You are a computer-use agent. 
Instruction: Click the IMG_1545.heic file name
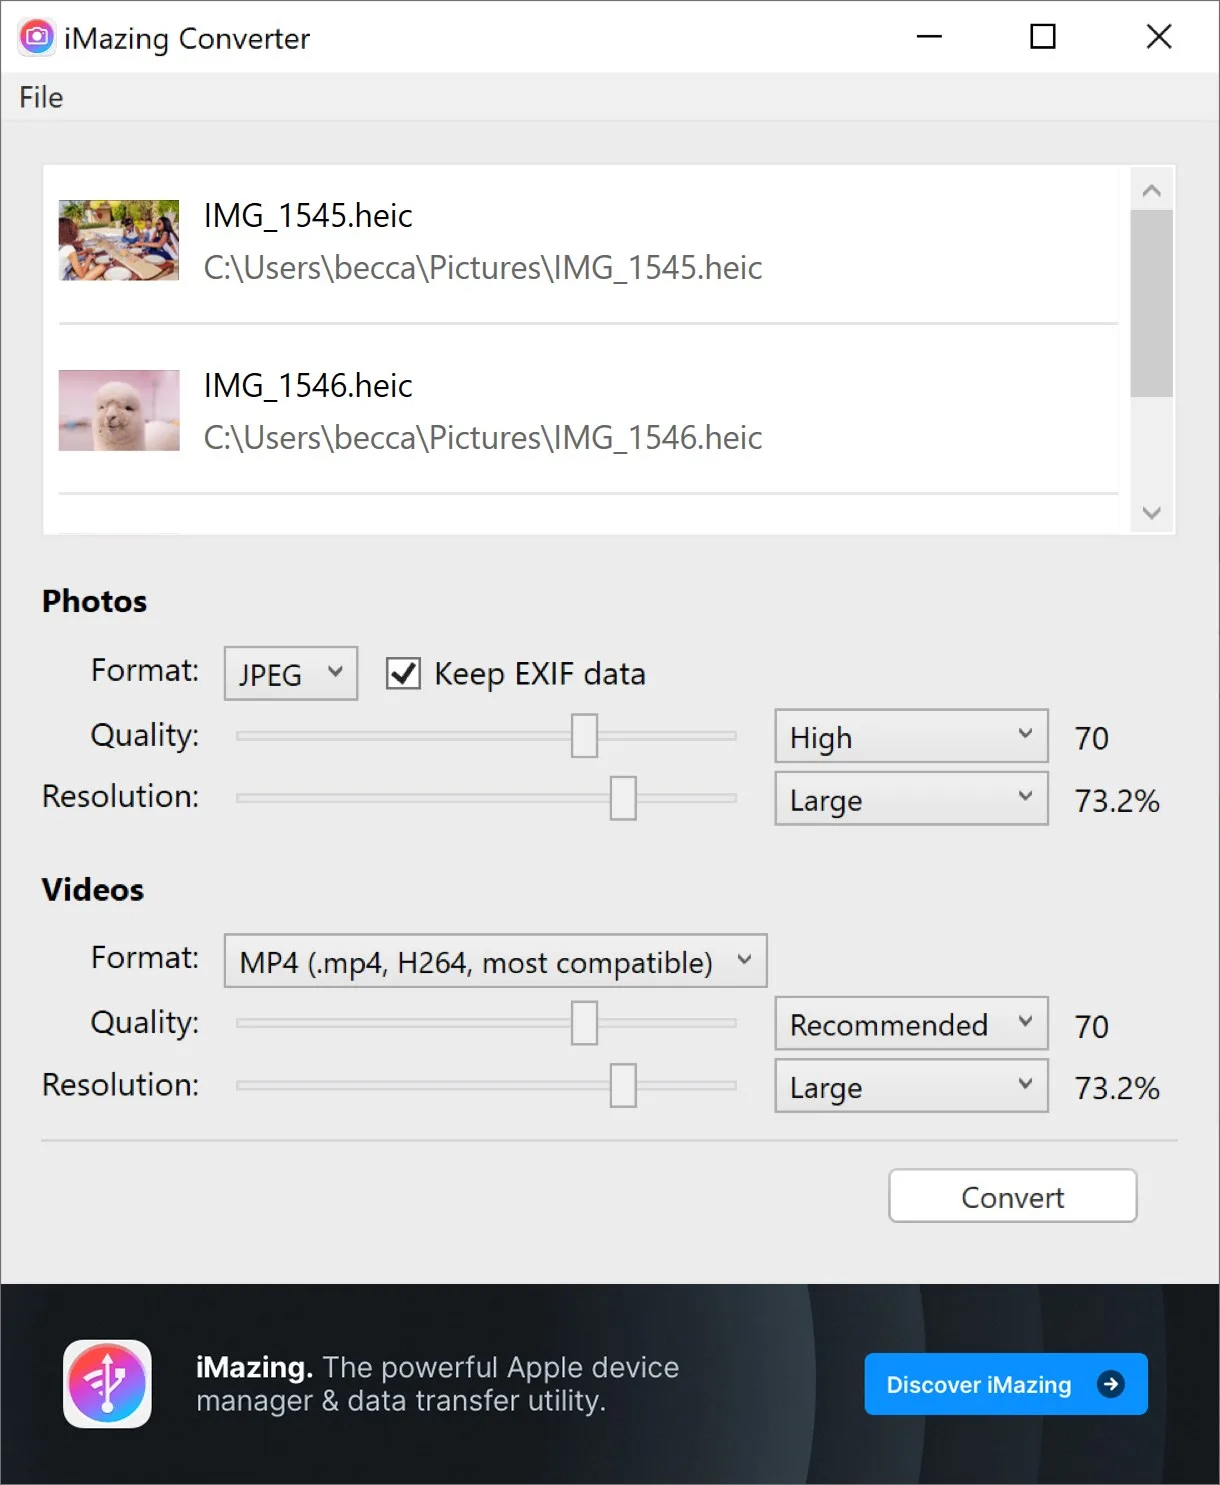308,215
